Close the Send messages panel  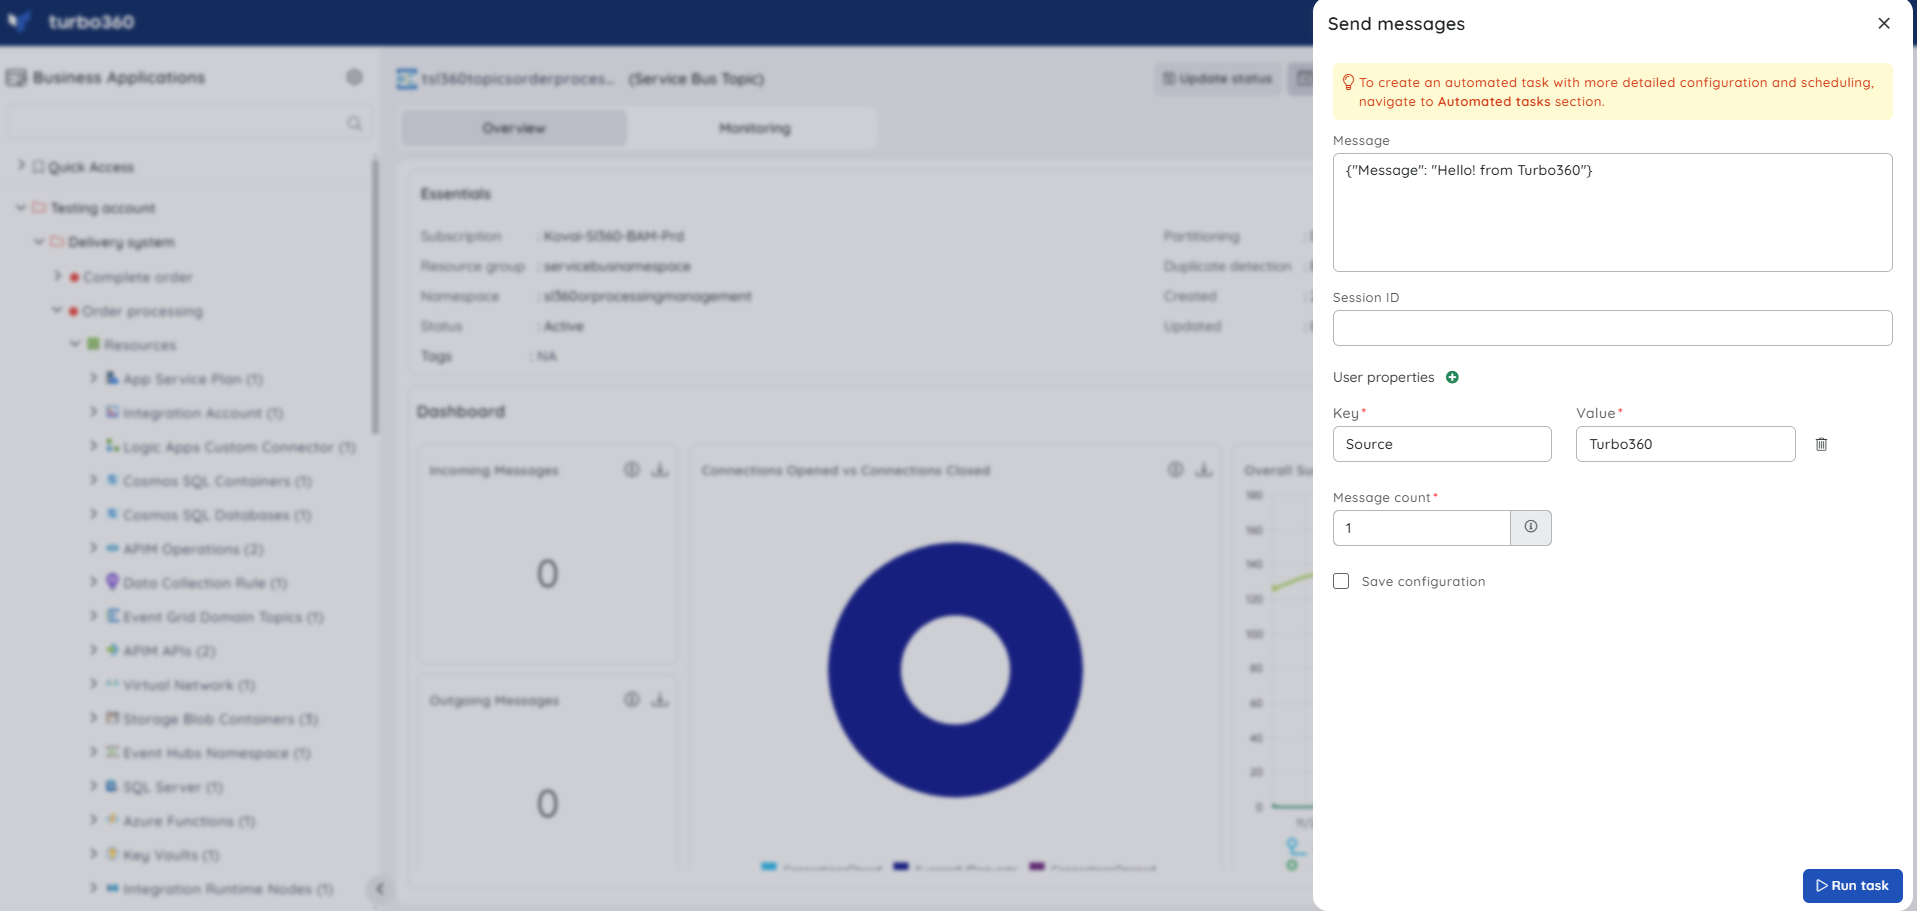point(1884,23)
